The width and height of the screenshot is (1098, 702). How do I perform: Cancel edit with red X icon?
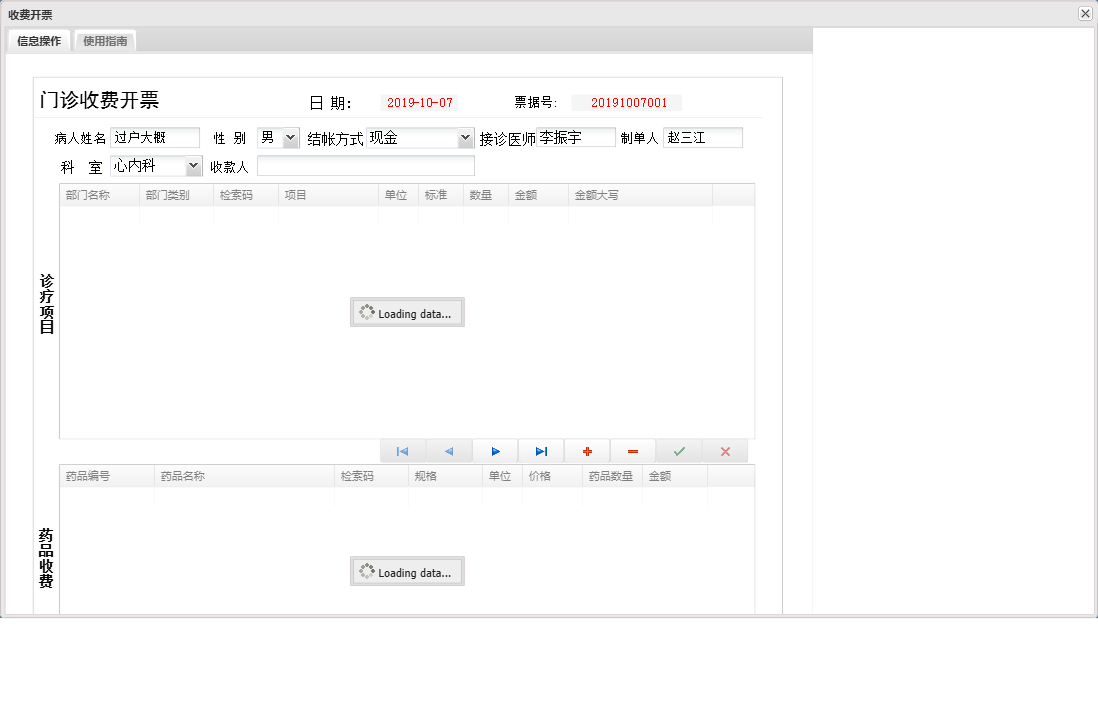[x=725, y=451]
